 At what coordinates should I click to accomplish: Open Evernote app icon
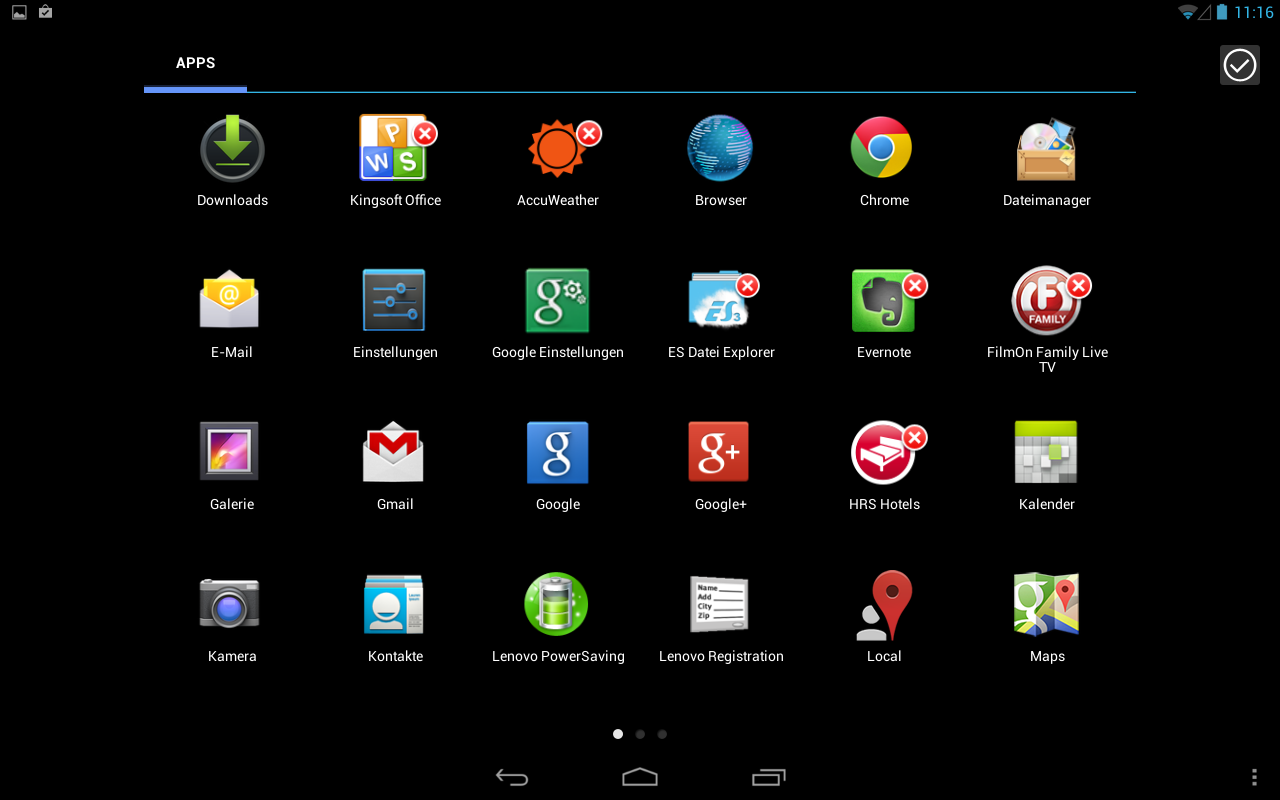[883, 300]
